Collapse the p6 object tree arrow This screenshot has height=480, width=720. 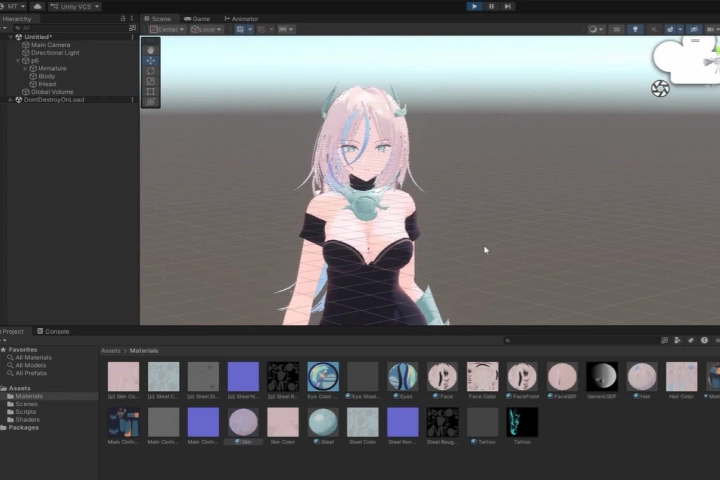[x=18, y=61]
